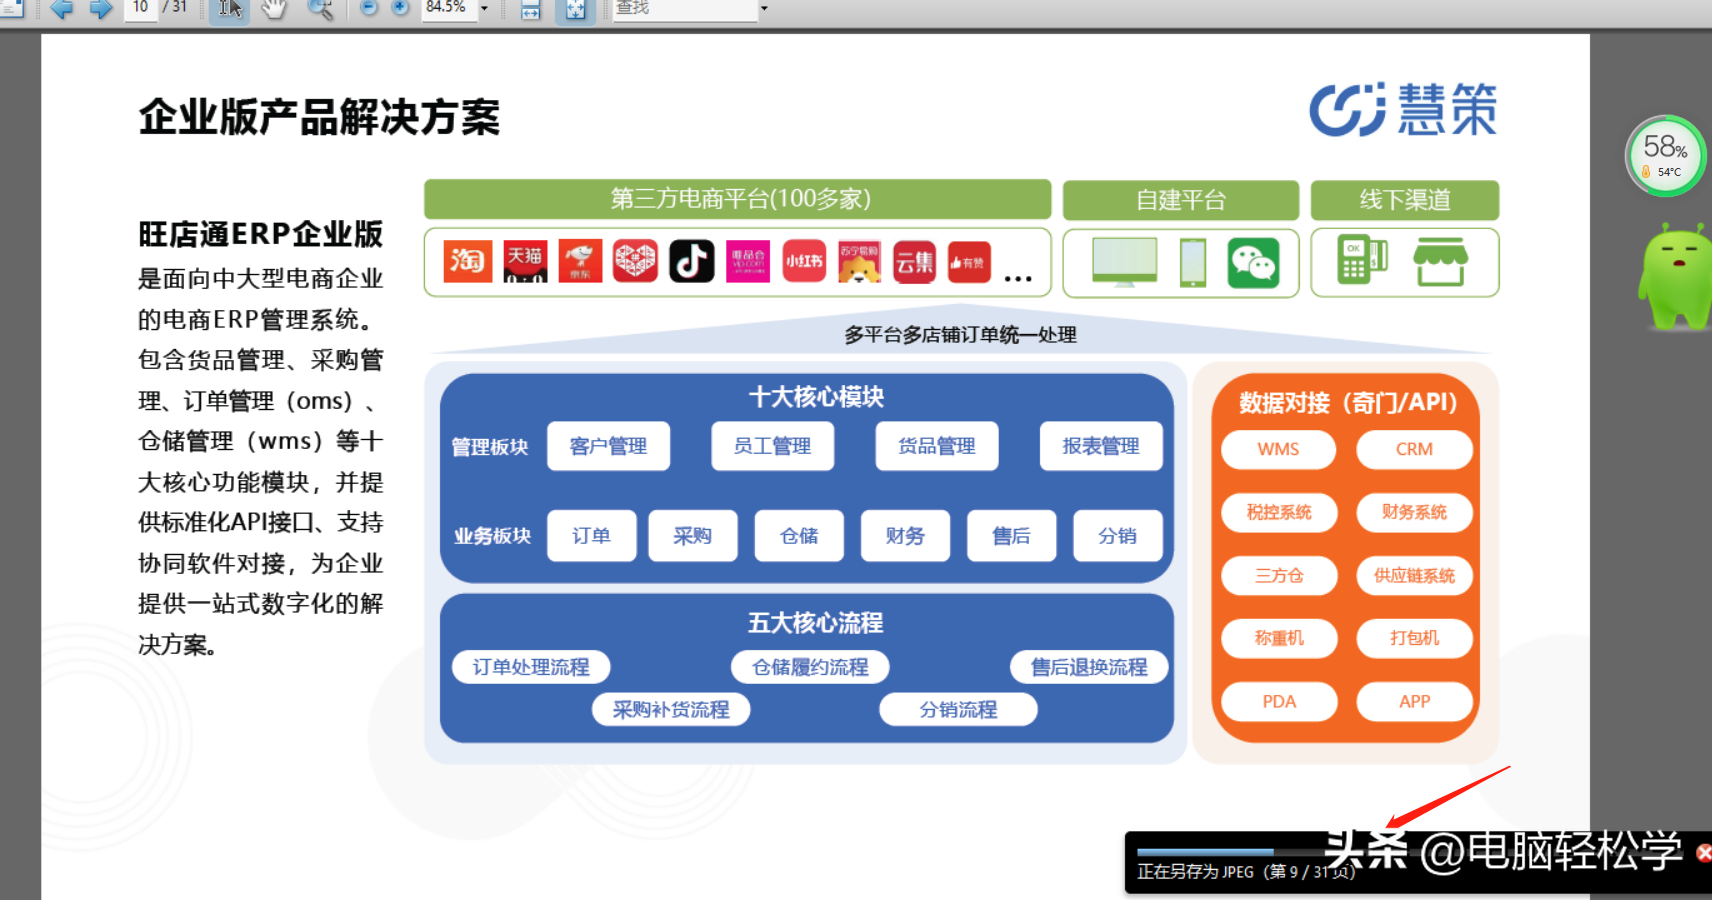Click the 仓储 business box
The width and height of the screenshot is (1712, 900).
(799, 536)
